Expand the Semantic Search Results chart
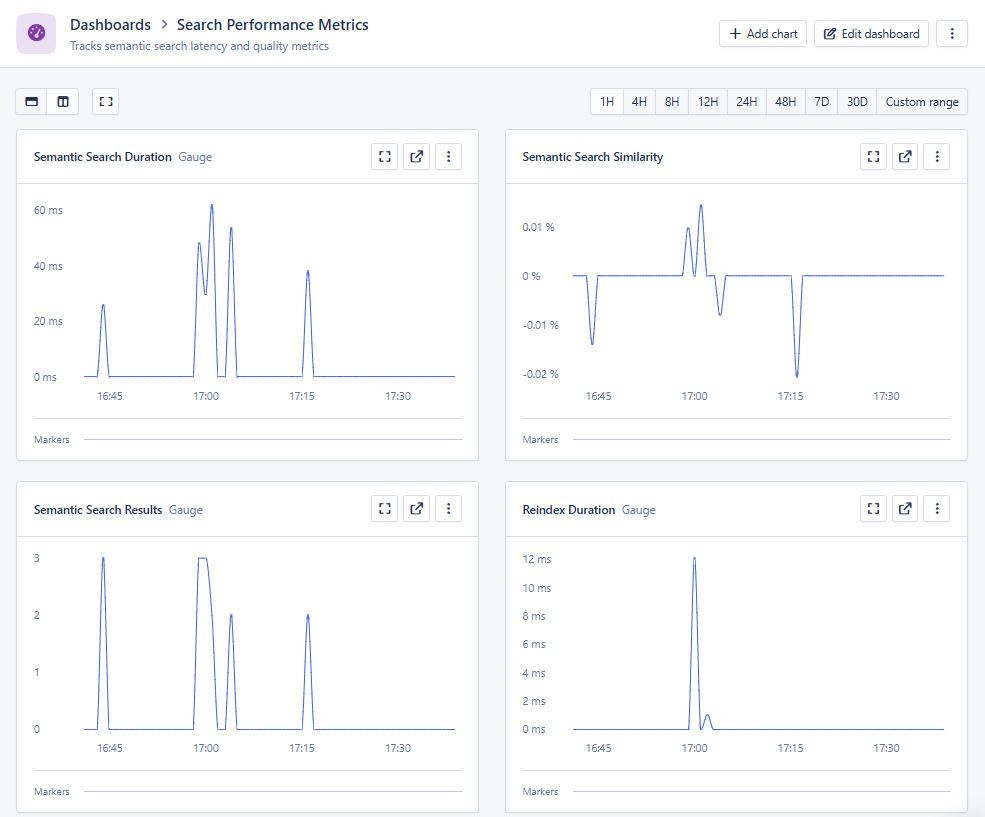 point(384,508)
